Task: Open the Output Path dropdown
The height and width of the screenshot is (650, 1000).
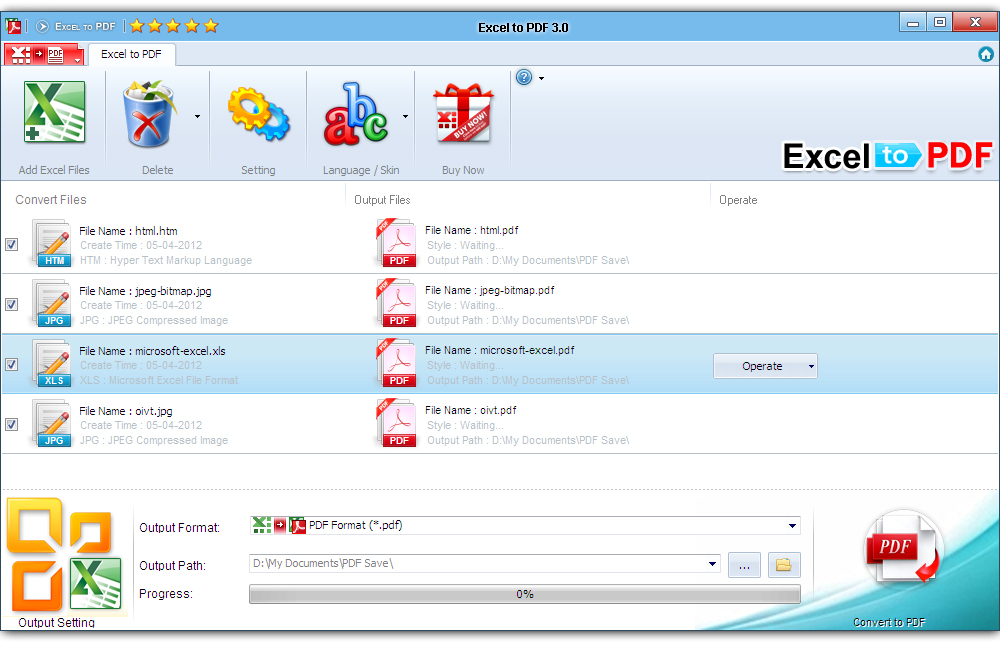Action: click(x=712, y=564)
